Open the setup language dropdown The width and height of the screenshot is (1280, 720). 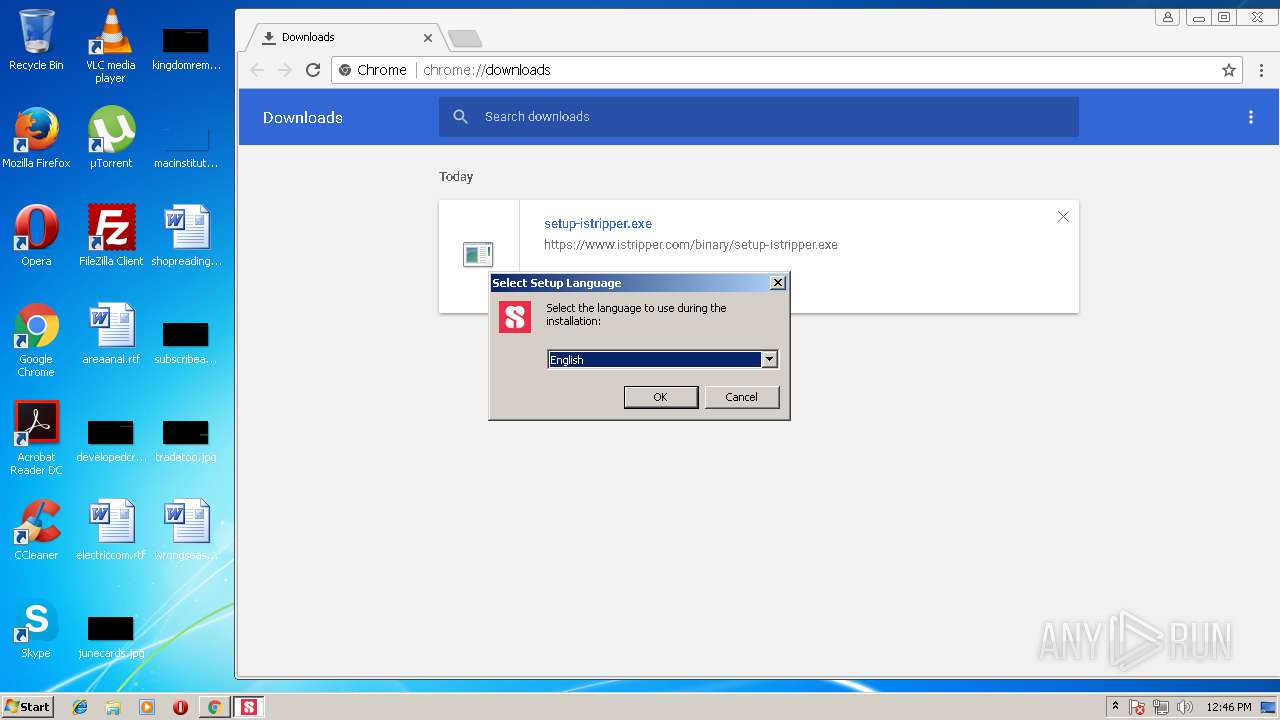pyautogui.click(x=769, y=359)
